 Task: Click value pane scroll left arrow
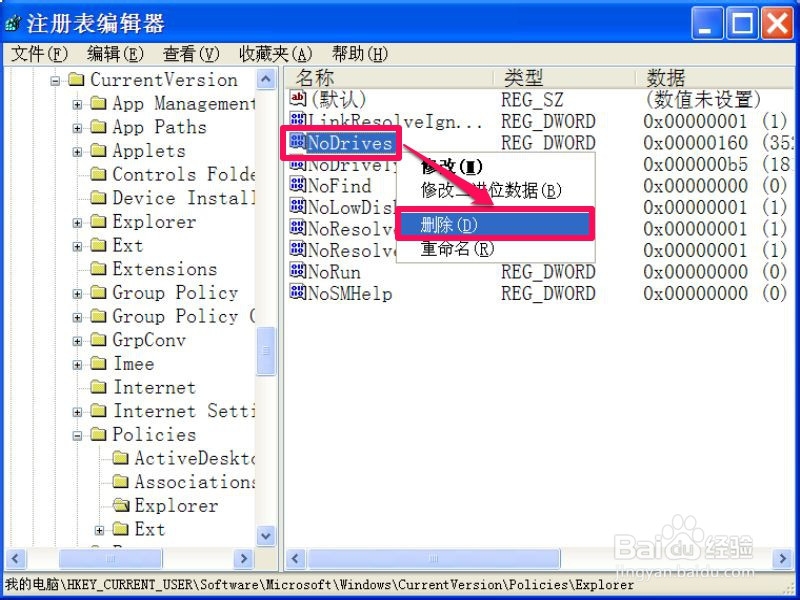point(295,559)
